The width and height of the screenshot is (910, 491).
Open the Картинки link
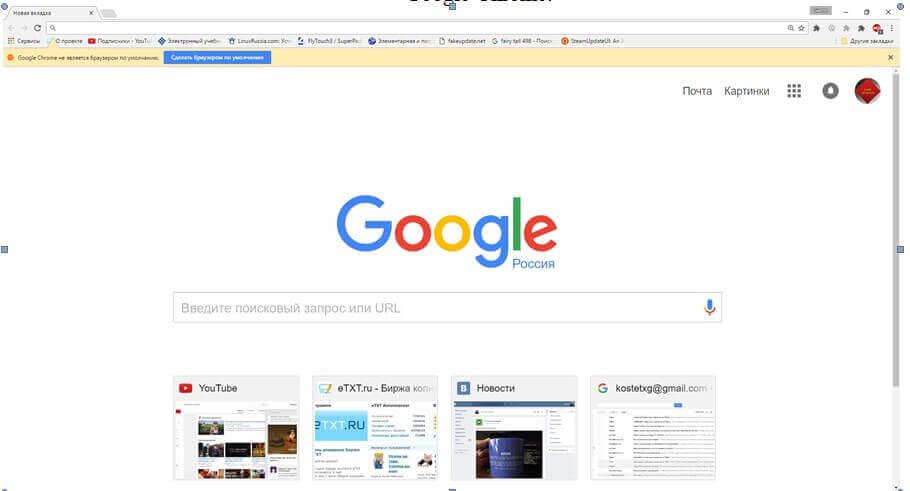[x=747, y=91]
